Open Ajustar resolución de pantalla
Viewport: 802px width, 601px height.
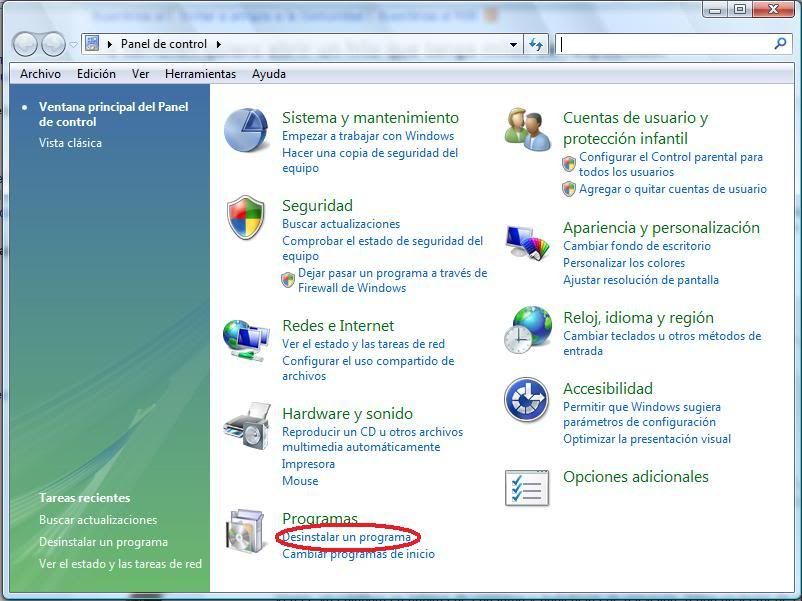pos(640,280)
